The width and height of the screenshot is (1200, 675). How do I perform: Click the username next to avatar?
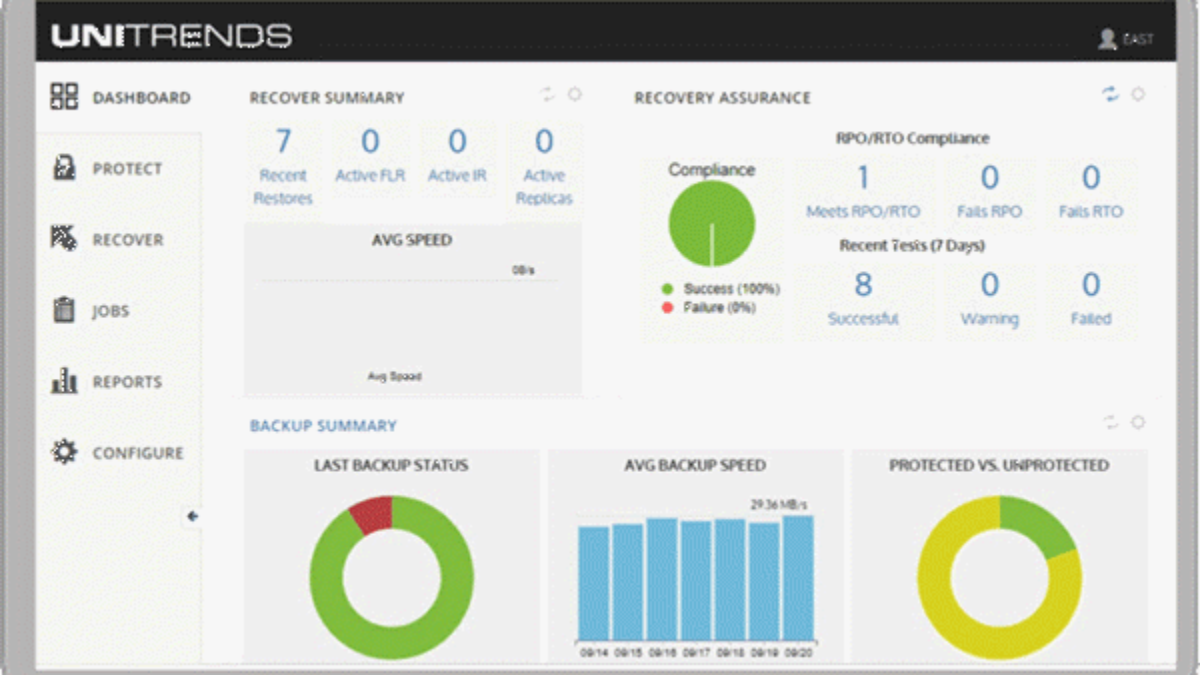(1138, 40)
